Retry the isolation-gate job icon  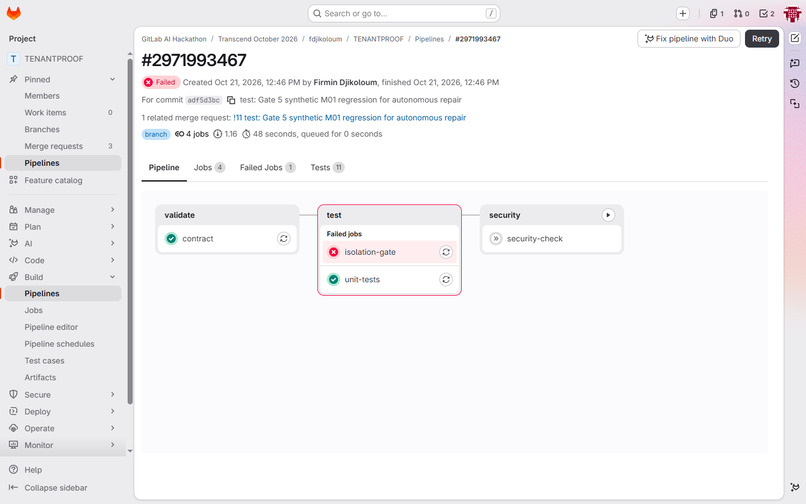point(446,252)
